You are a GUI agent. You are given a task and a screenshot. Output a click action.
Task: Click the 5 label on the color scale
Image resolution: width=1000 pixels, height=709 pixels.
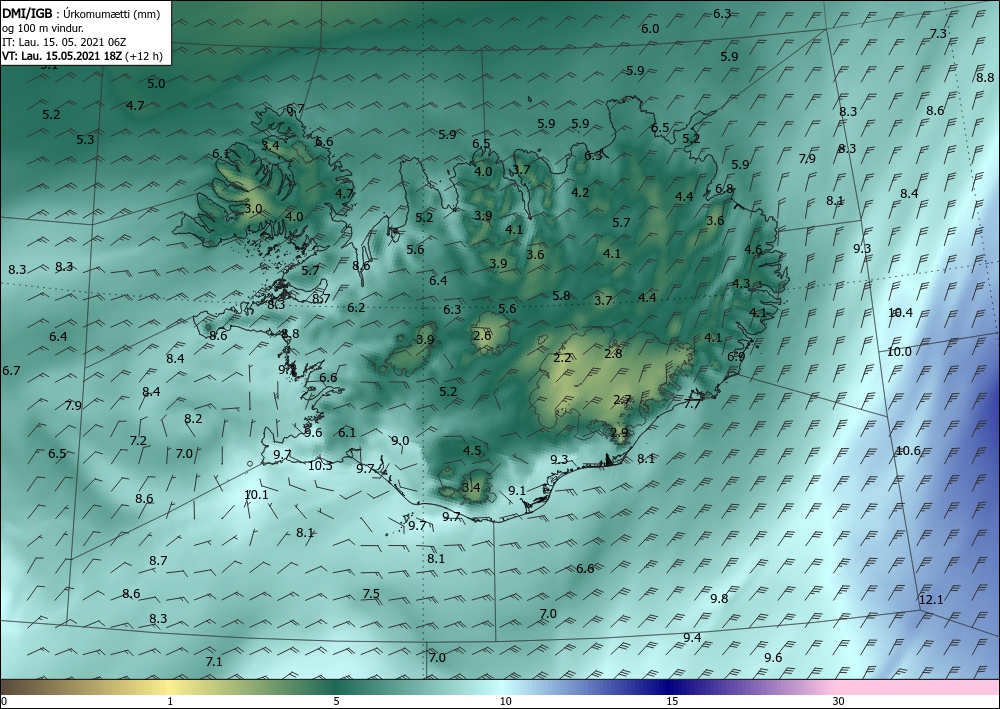pos(336,701)
